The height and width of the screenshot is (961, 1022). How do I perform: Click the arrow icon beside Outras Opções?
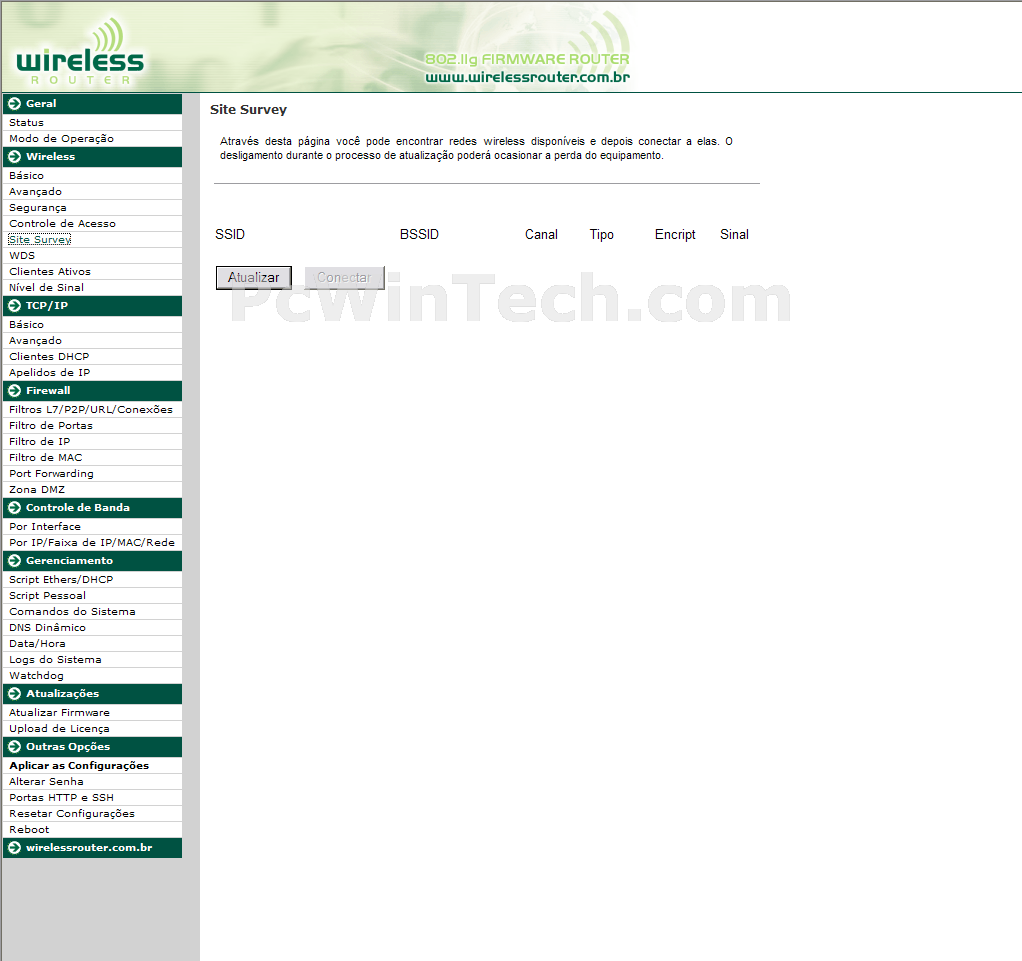(14, 747)
